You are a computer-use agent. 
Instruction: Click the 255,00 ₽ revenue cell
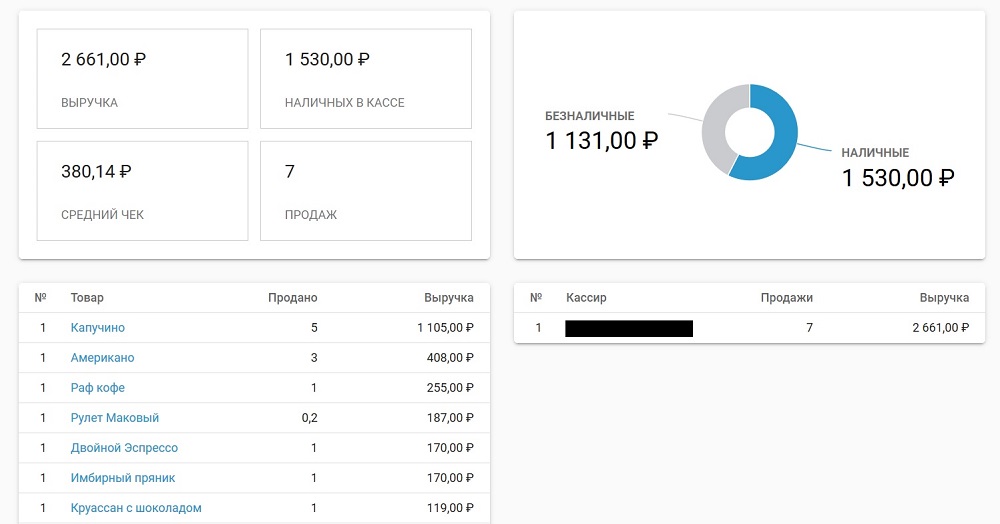click(x=450, y=388)
